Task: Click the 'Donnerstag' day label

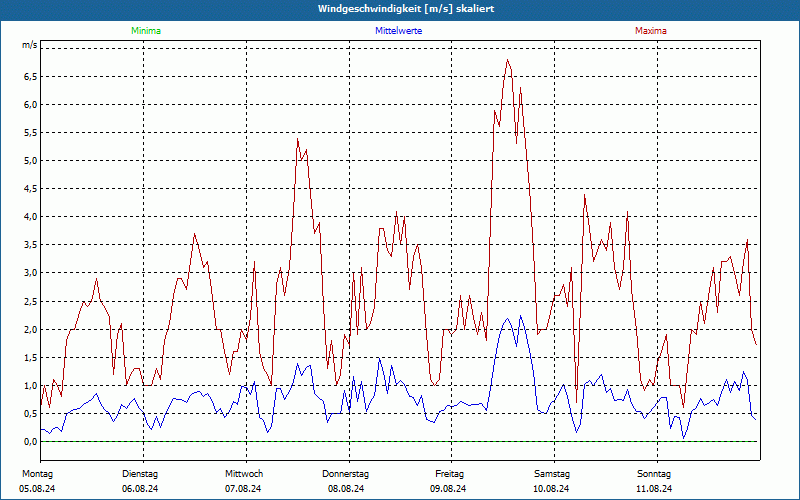Action: click(x=345, y=474)
